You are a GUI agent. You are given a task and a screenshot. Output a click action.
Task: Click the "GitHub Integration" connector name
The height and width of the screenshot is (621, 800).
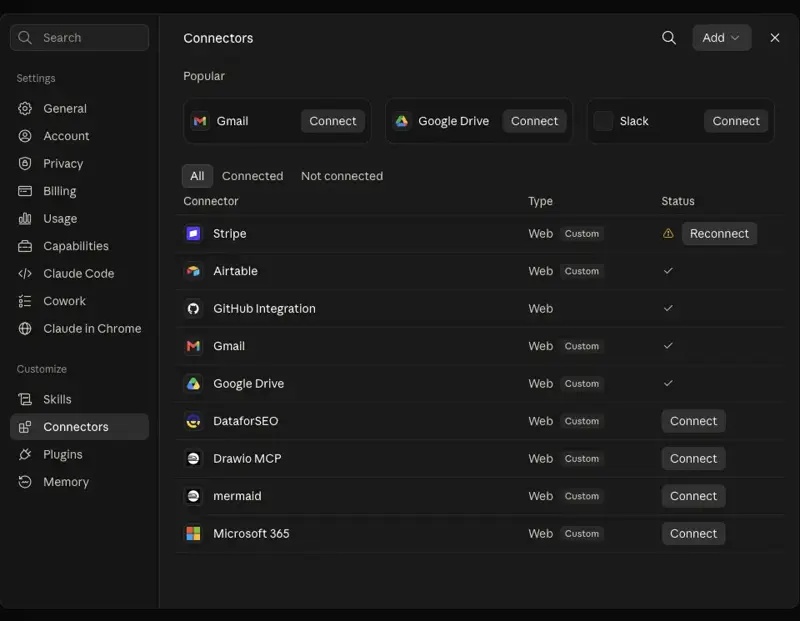[x=264, y=309]
